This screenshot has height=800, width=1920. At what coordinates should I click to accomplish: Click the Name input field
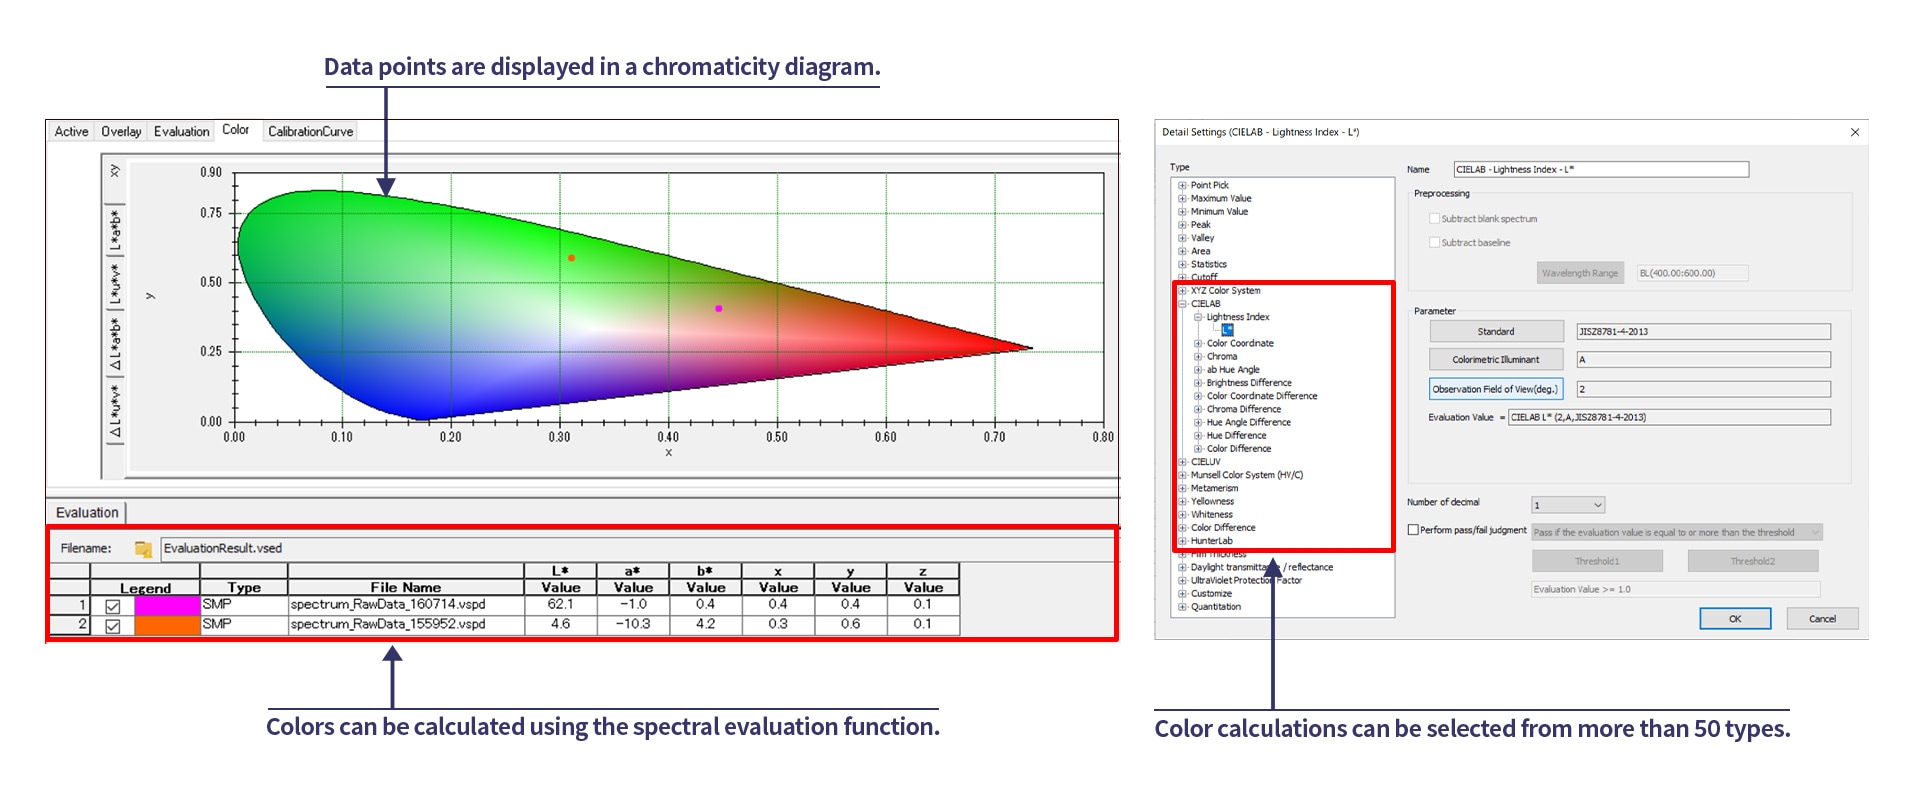pyautogui.click(x=1600, y=170)
